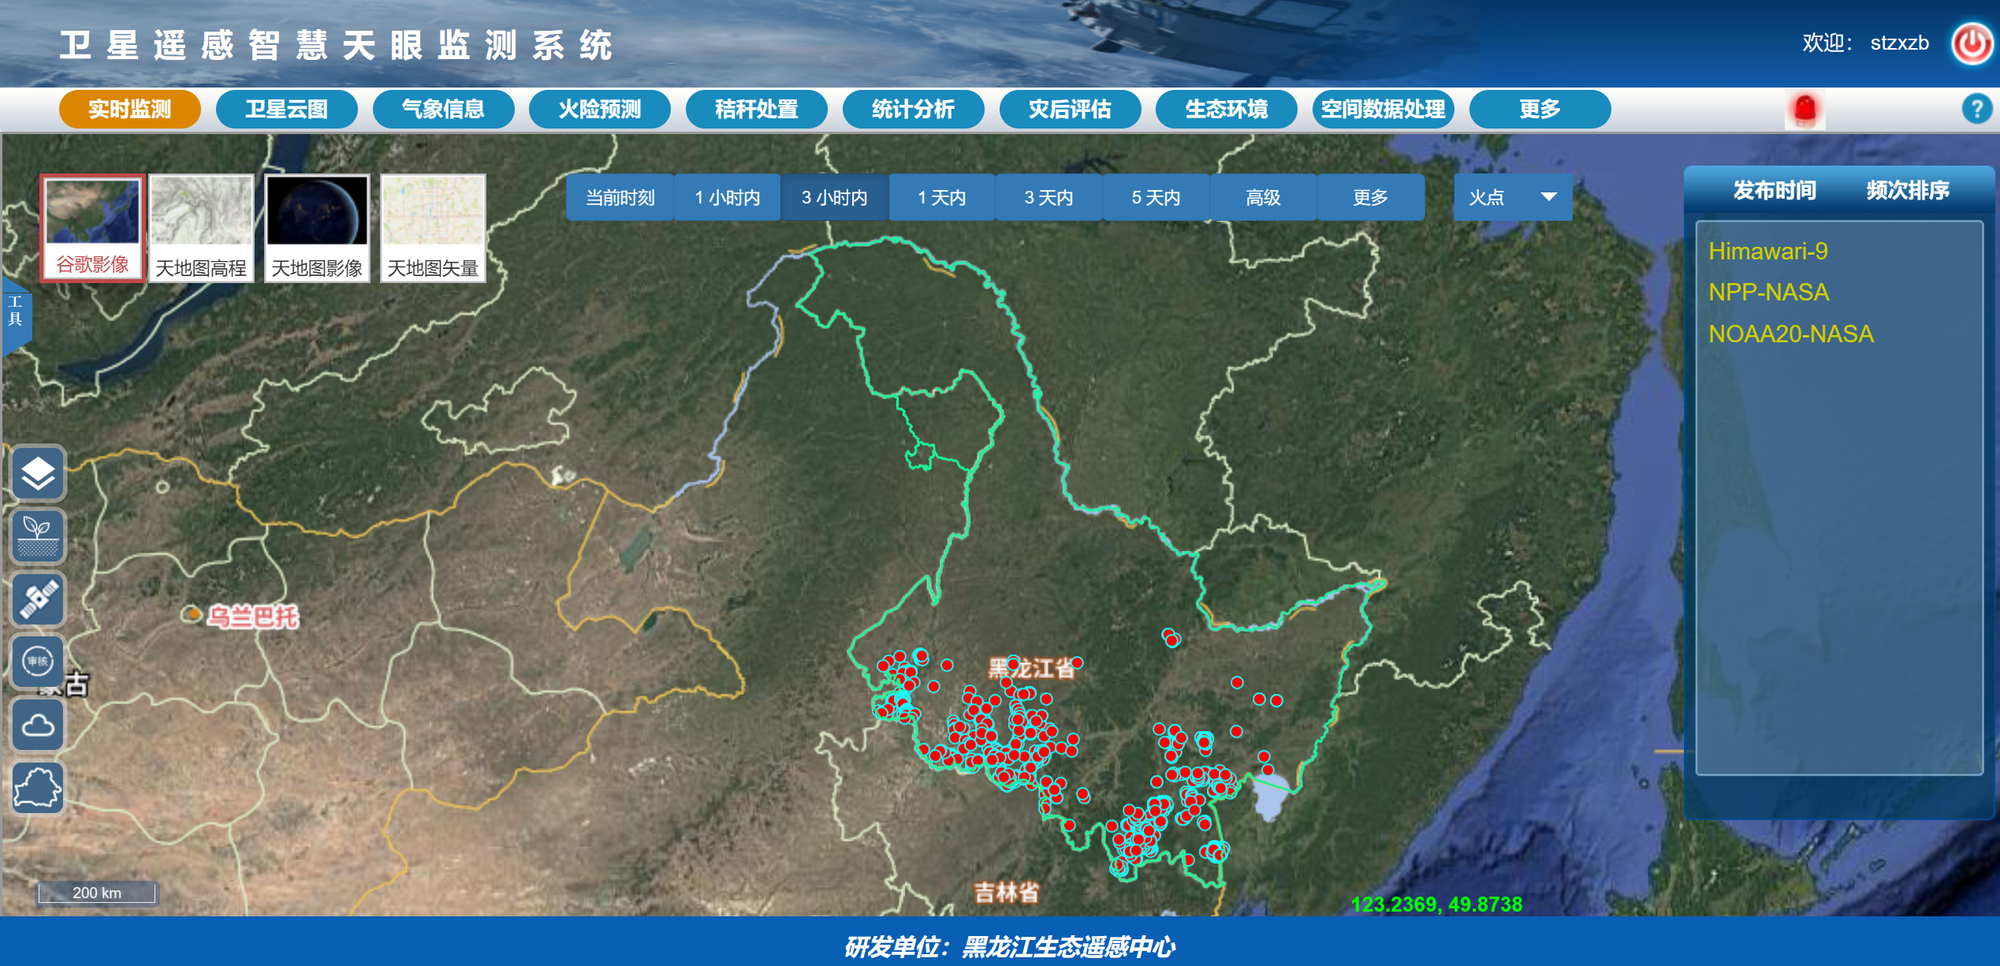
Task: Open help via question mark icon
Action: (1975, 109)
